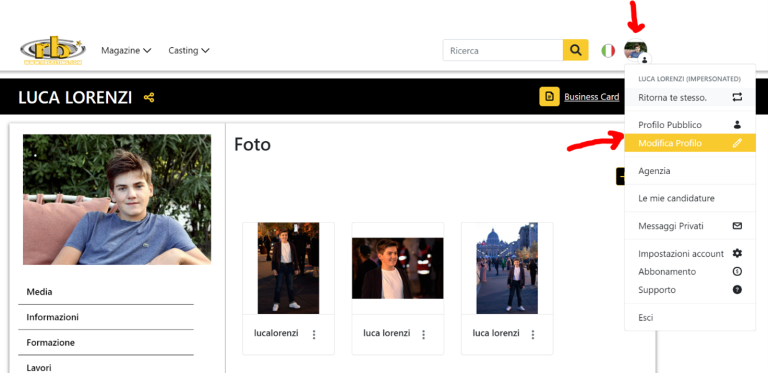This screenshot has width=768, height=373.
Task: Expand the Casting dropdown menu
Action: click(x=189, y=50)
